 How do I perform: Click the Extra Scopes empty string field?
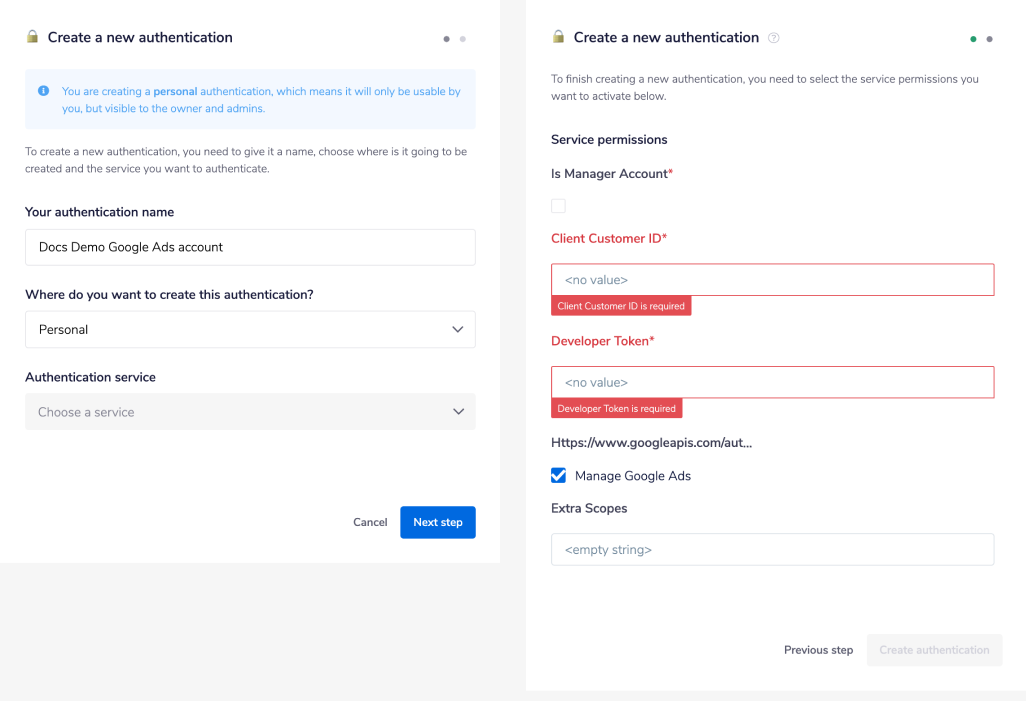772,549
